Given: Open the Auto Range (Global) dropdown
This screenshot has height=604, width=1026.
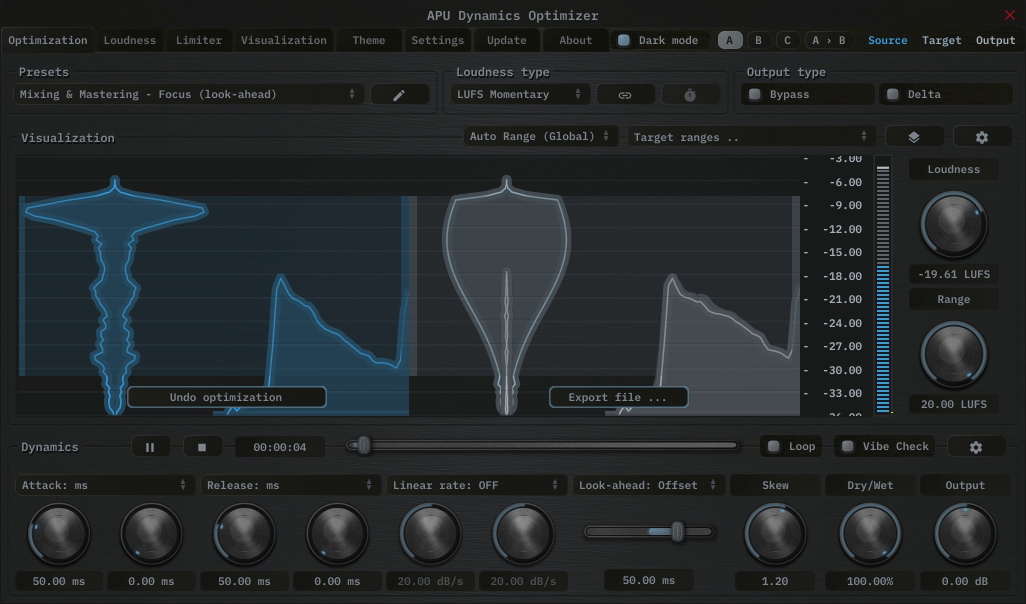Looking at the screenshot, I should (x=541, y=137).
